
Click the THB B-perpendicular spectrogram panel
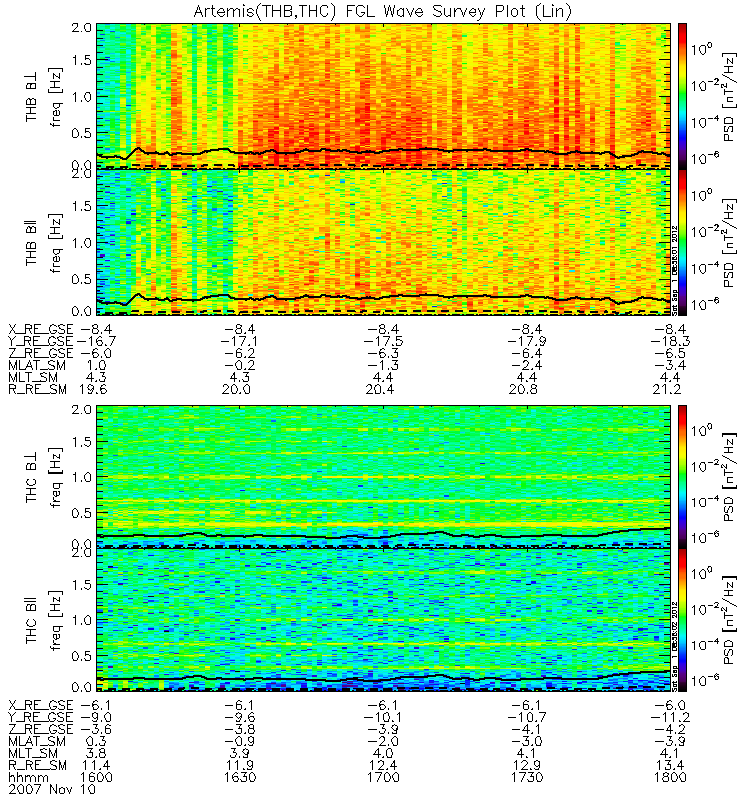[383, 95]
